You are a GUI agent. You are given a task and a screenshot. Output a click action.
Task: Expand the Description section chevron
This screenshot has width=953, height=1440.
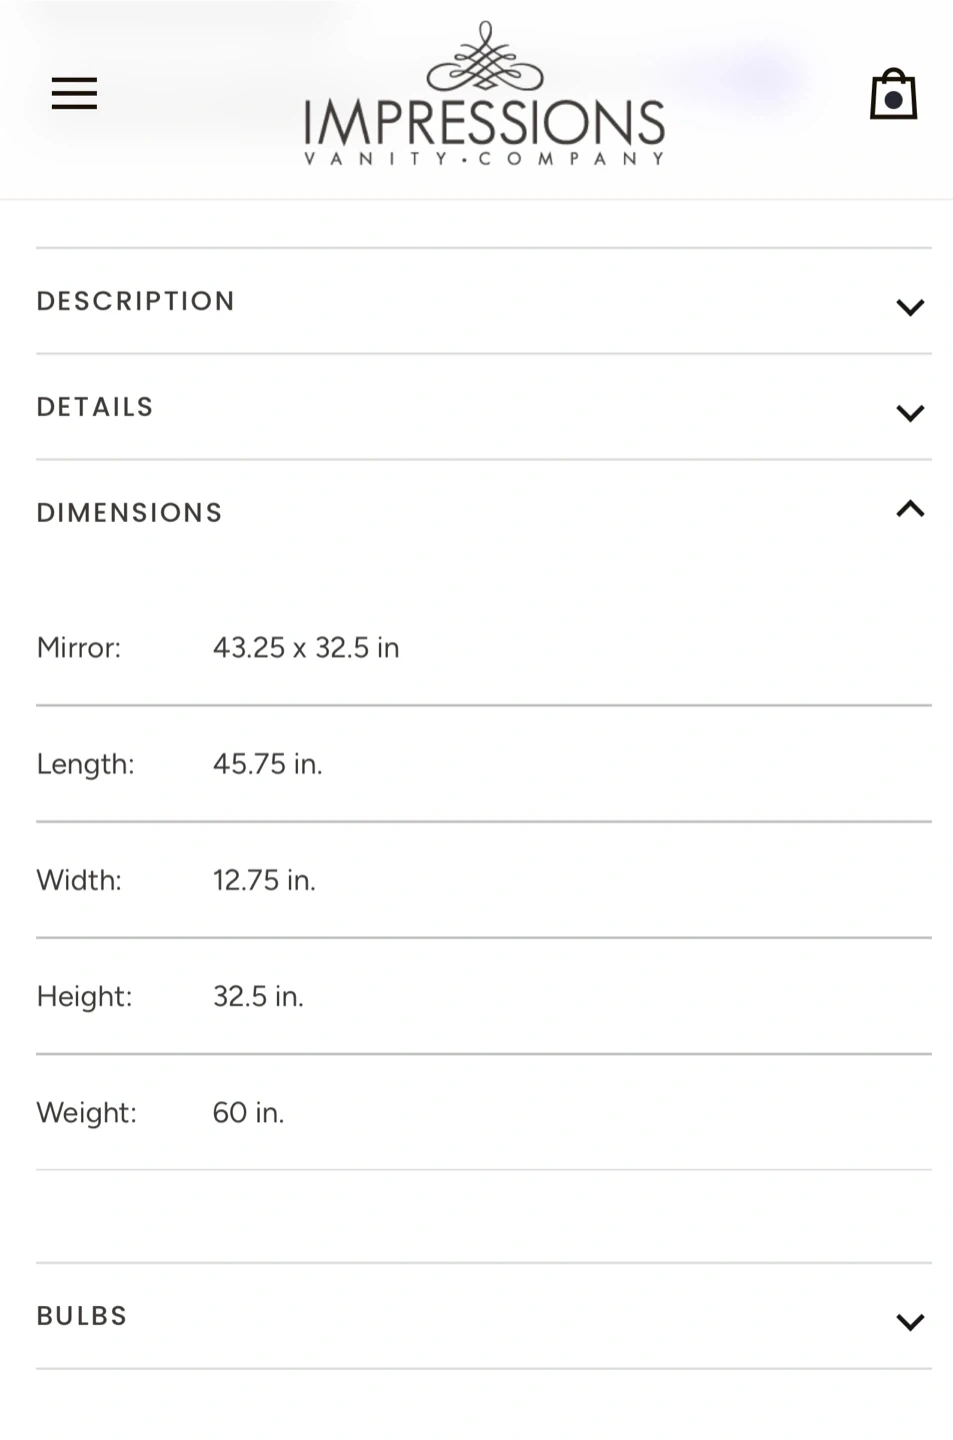pyautogui.click(x=909, y=307)
